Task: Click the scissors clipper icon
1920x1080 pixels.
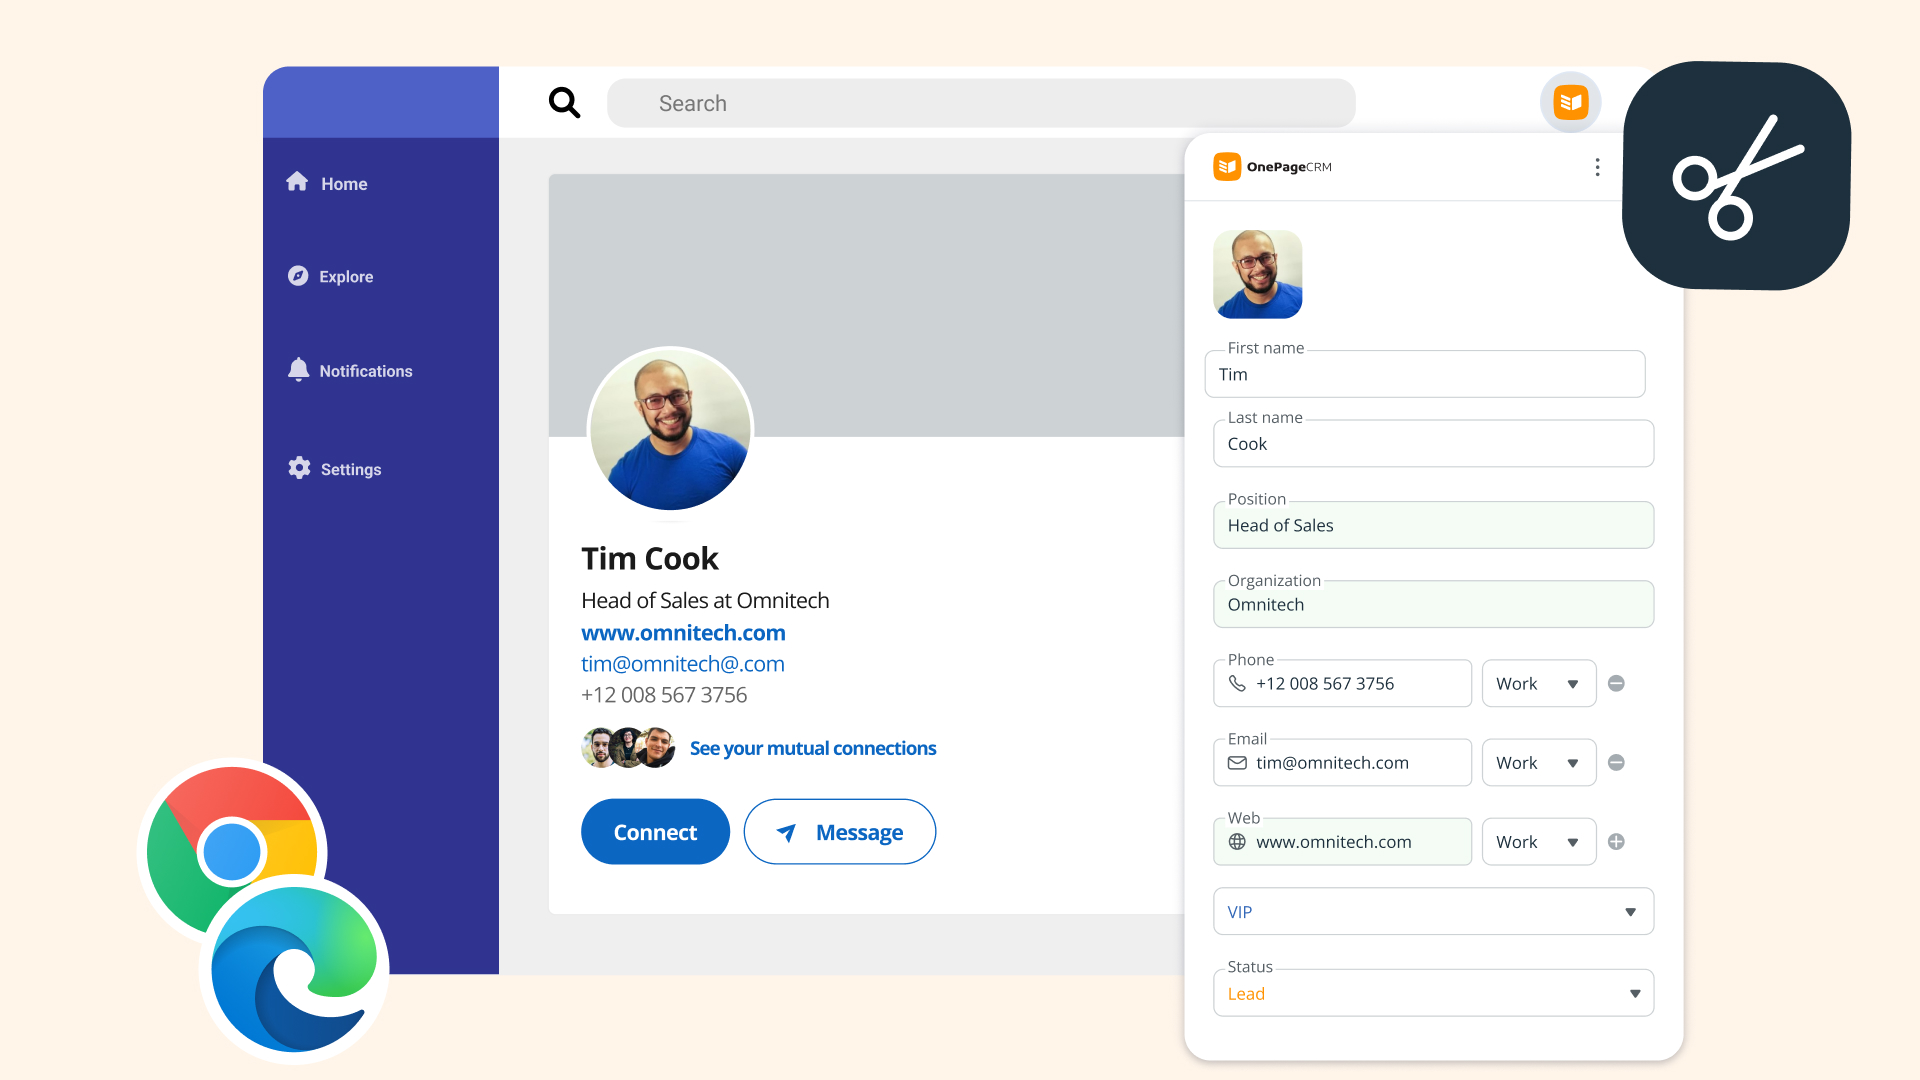Action: (x=1736, y=177)
